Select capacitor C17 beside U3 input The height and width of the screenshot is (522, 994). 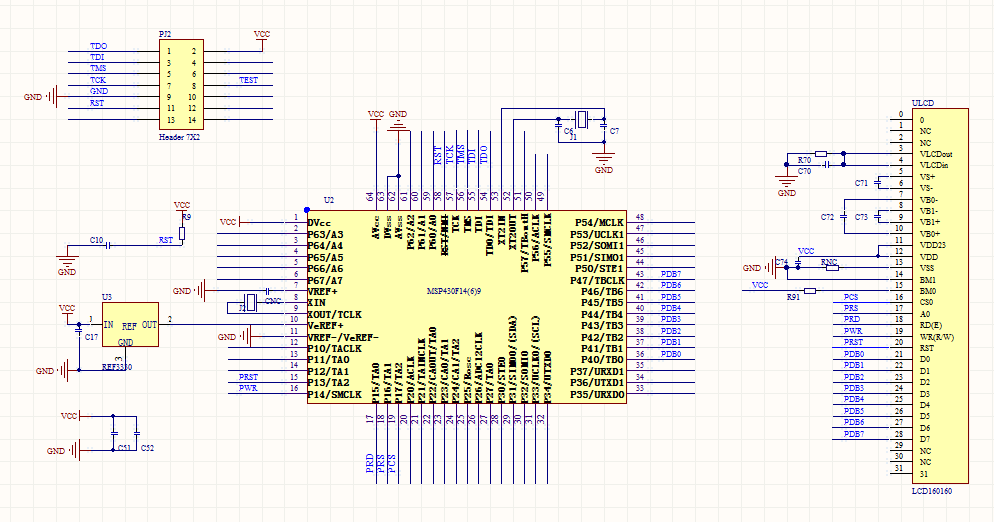pos(79,332)
